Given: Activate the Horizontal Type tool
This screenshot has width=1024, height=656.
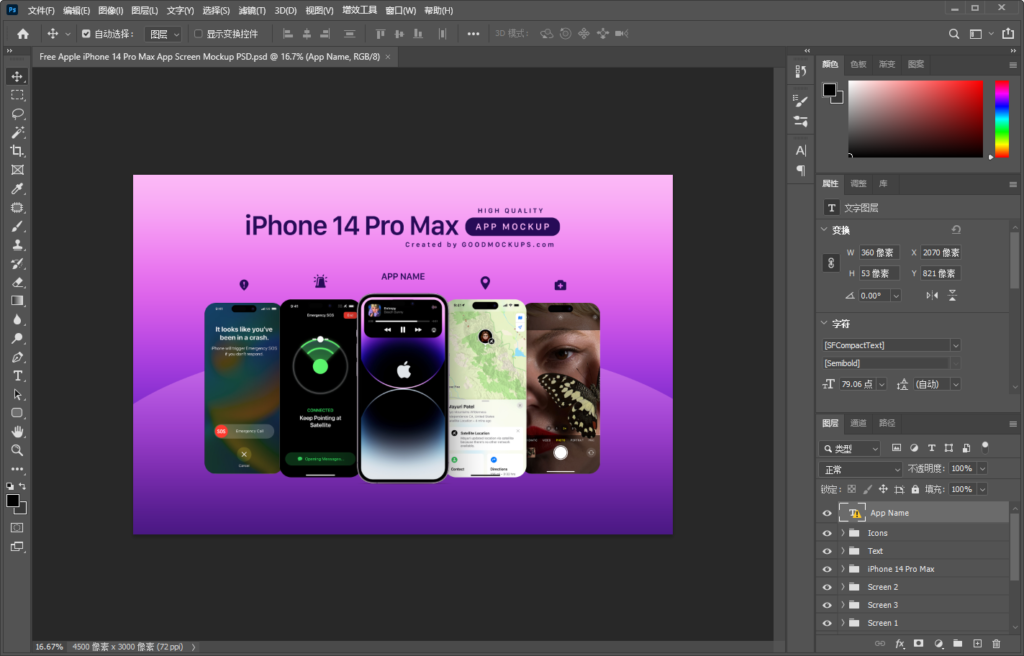Looking at the screenshot, I should tap(17, 376).
